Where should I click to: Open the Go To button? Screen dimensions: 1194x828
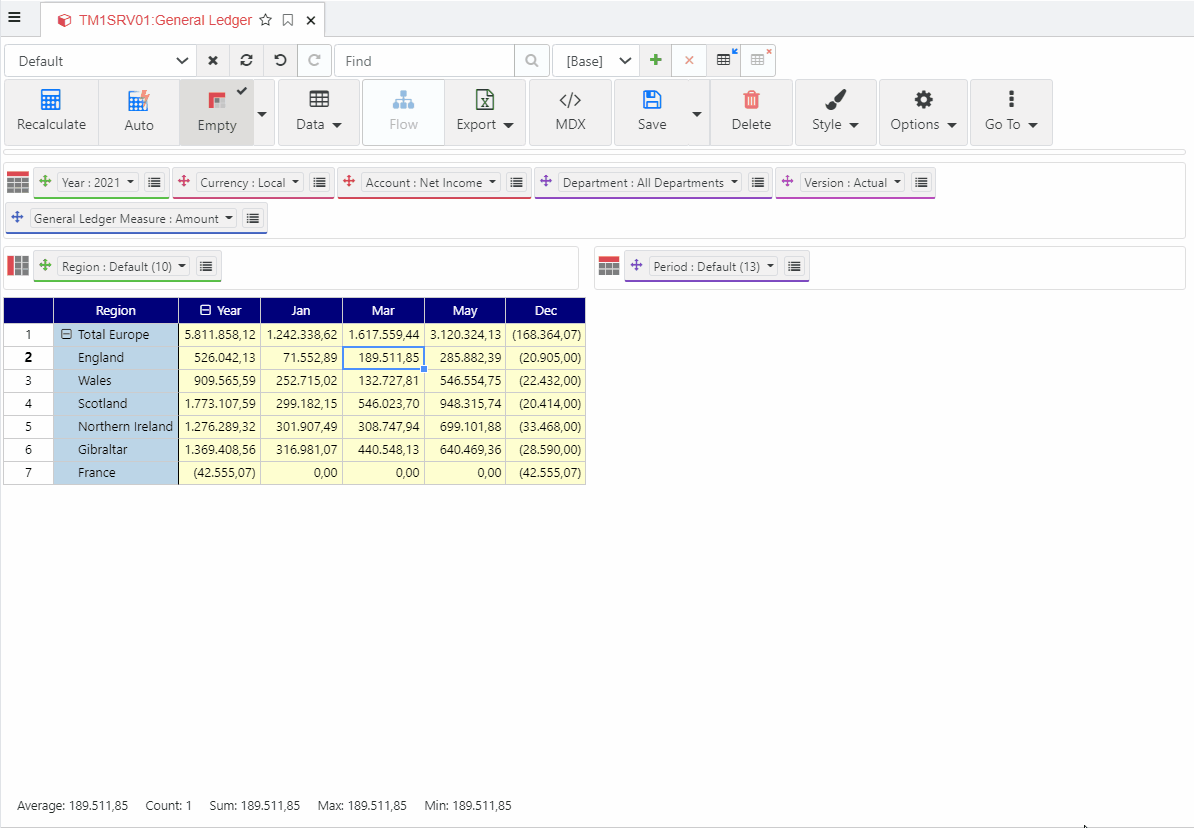tap(1011, 112)
